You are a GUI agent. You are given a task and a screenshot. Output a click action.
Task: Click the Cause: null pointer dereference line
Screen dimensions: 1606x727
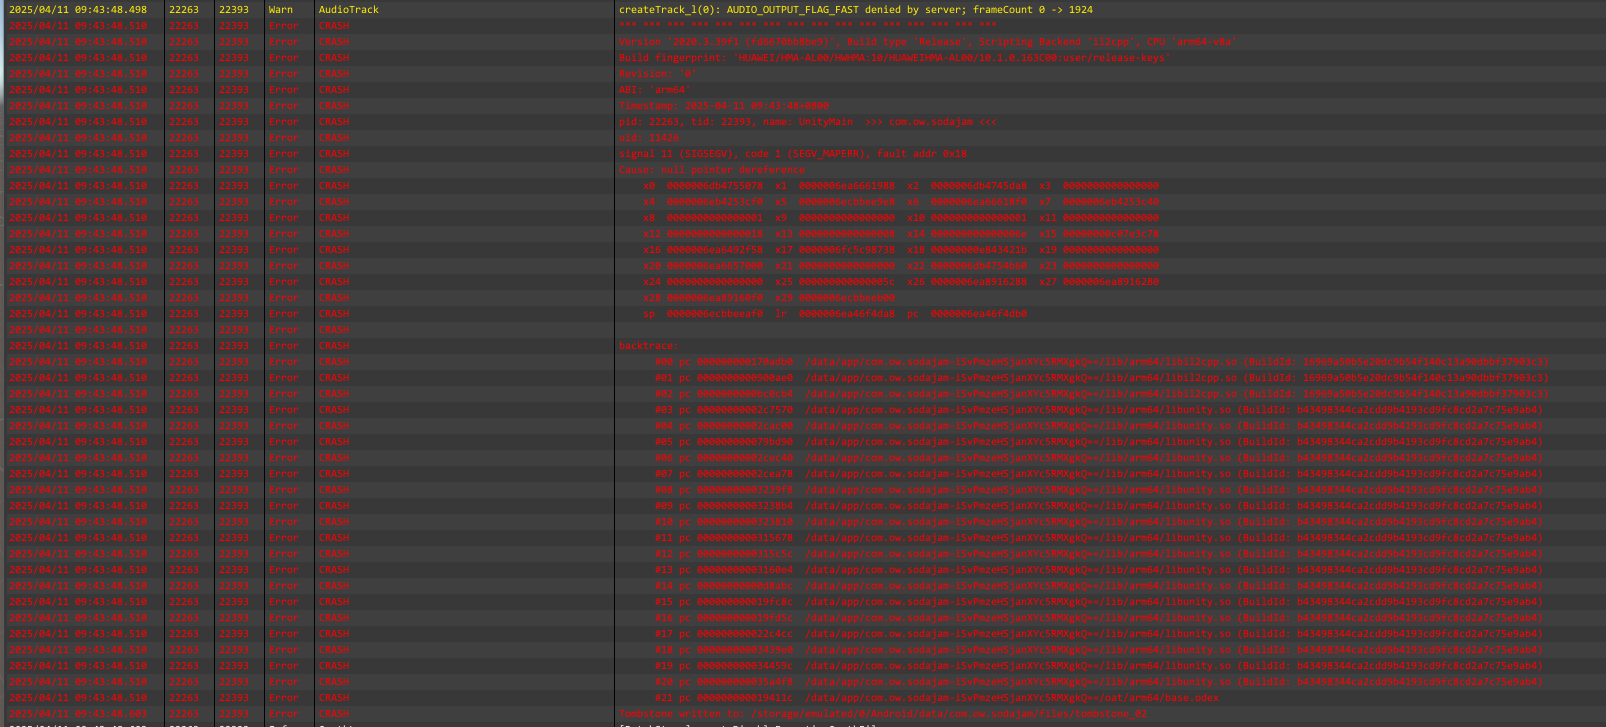712,170
